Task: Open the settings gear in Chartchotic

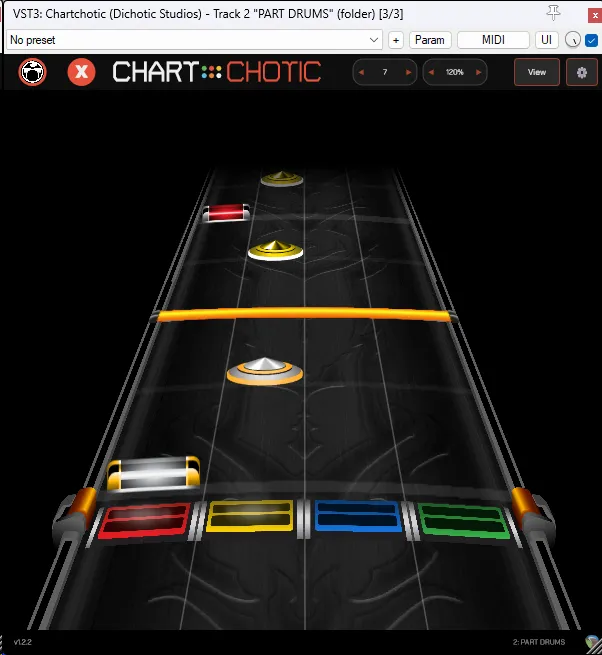Action: [582, 72]
